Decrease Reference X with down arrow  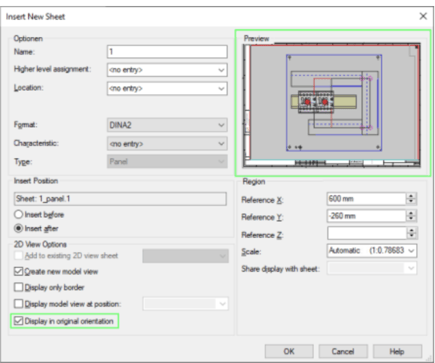tap(411, 202)
